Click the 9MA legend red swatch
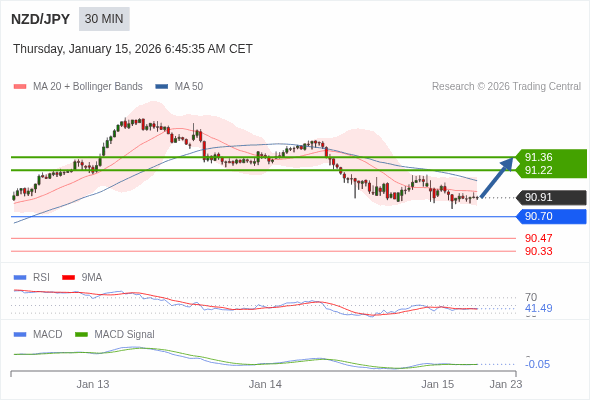The height and width of the screenshot is (400, 590). (68, 278)
